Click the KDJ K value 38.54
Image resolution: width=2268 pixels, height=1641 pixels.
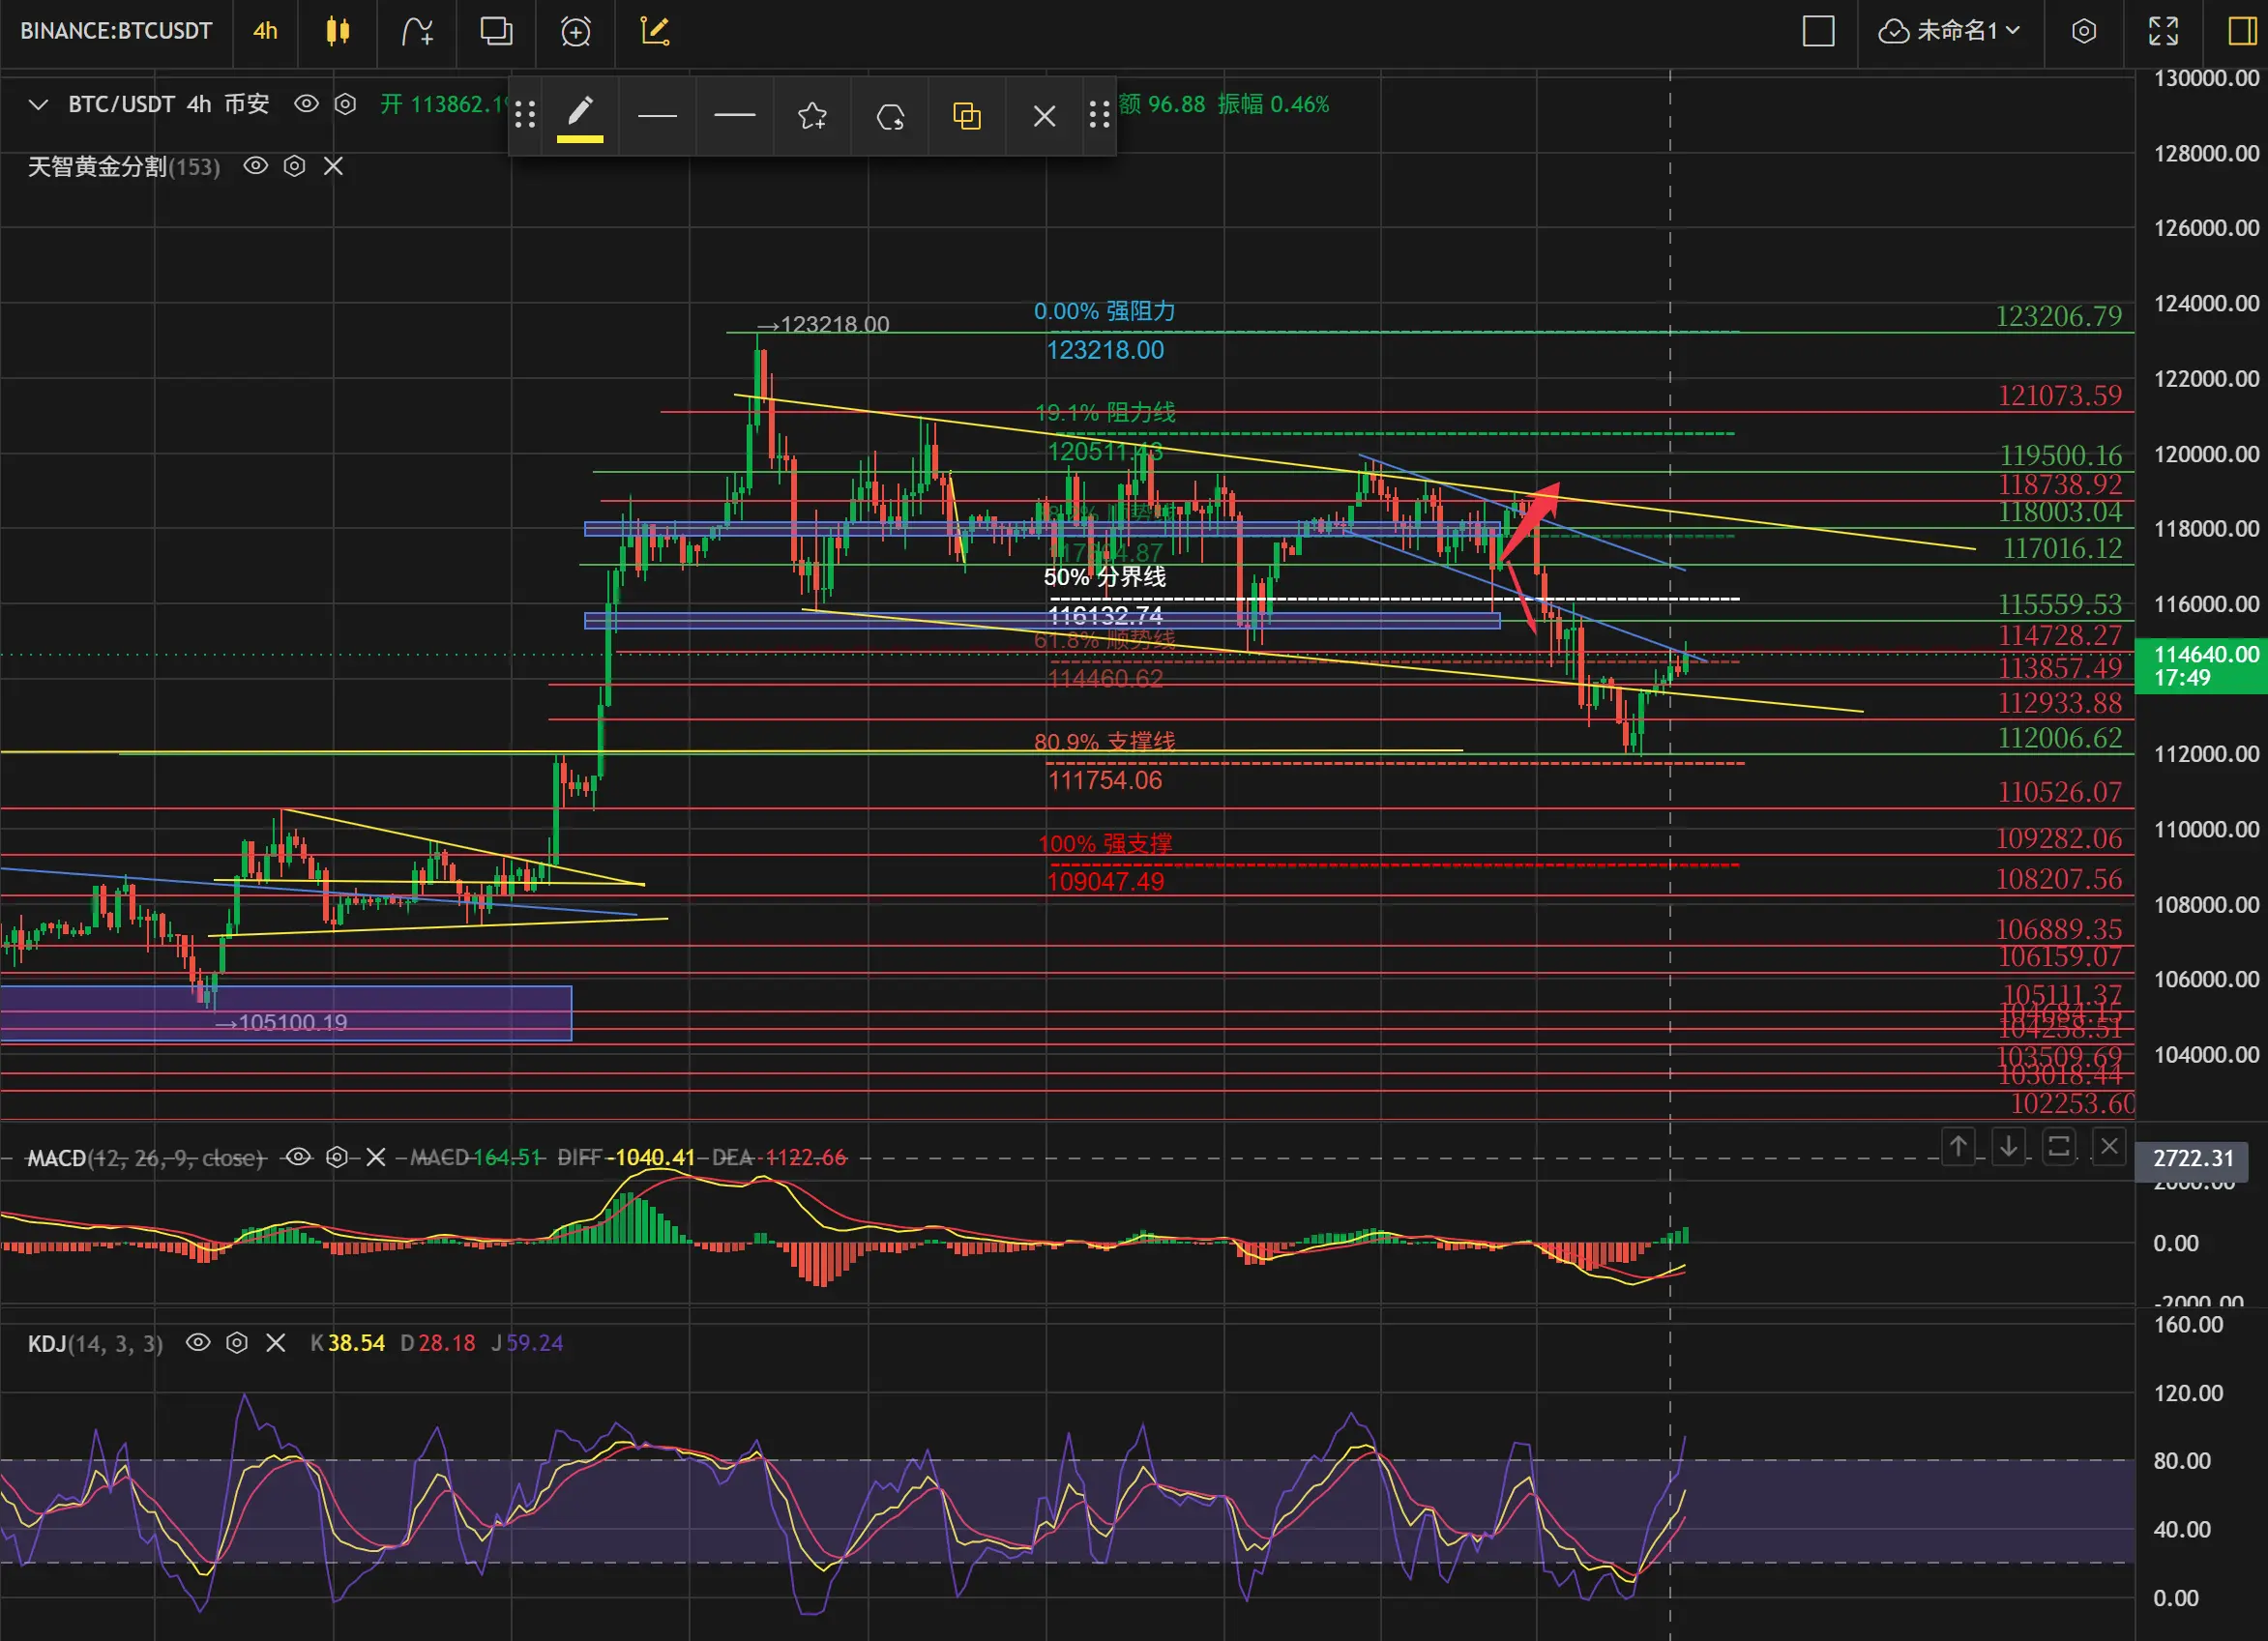pos(356,1343)
